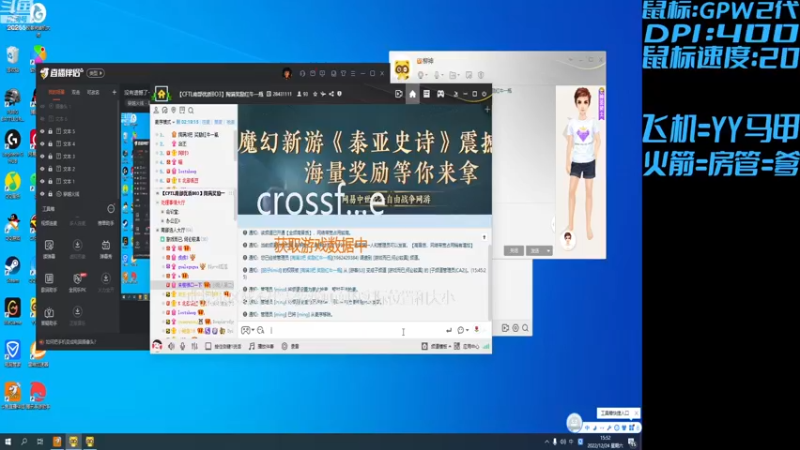Open Windows taskbar search

click(24, 441)
